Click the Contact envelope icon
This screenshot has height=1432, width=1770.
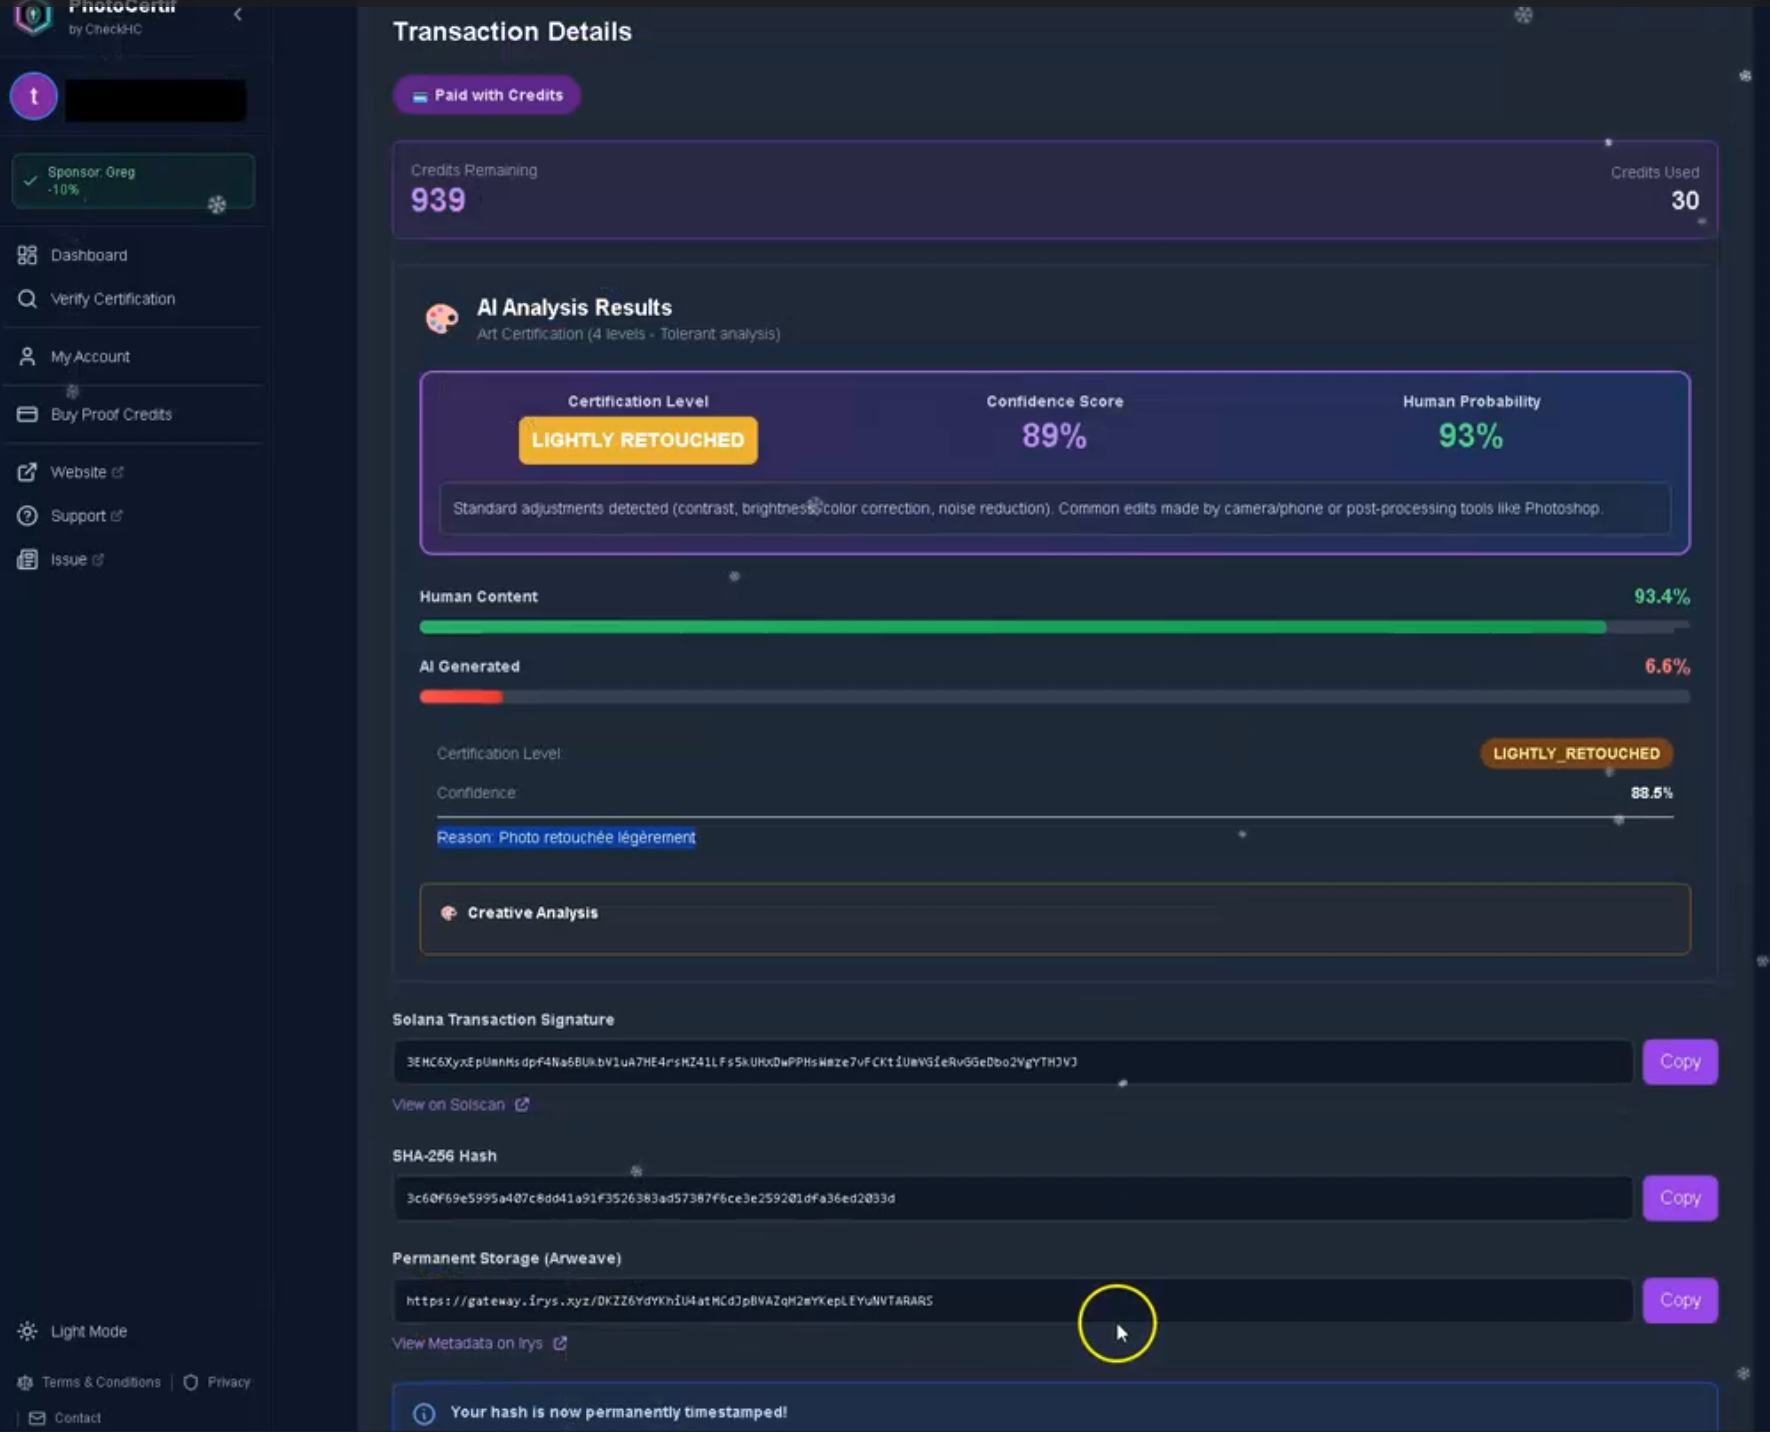click(38, 1416)
